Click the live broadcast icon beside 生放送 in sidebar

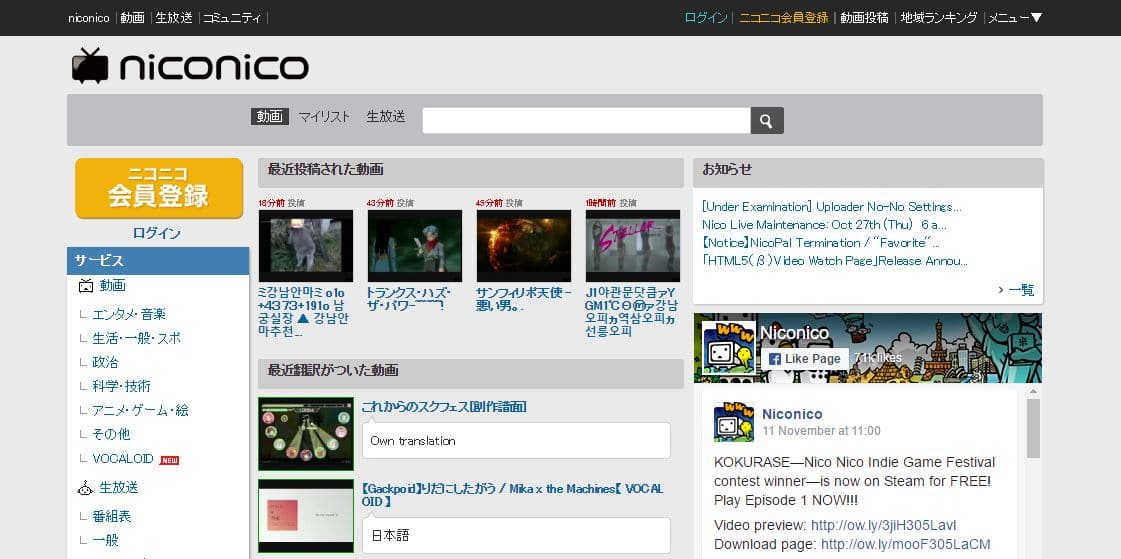tap(86, 488)
